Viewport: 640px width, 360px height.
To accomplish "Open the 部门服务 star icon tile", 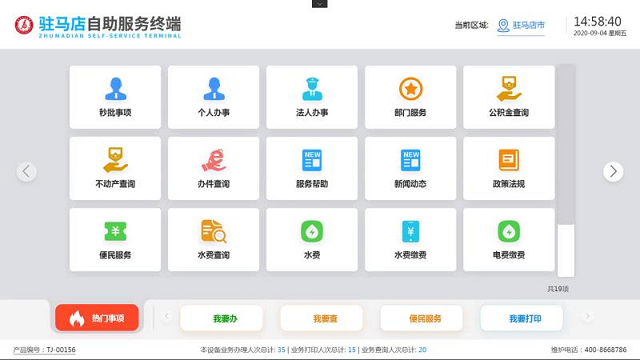I will [x=411, y=97].
